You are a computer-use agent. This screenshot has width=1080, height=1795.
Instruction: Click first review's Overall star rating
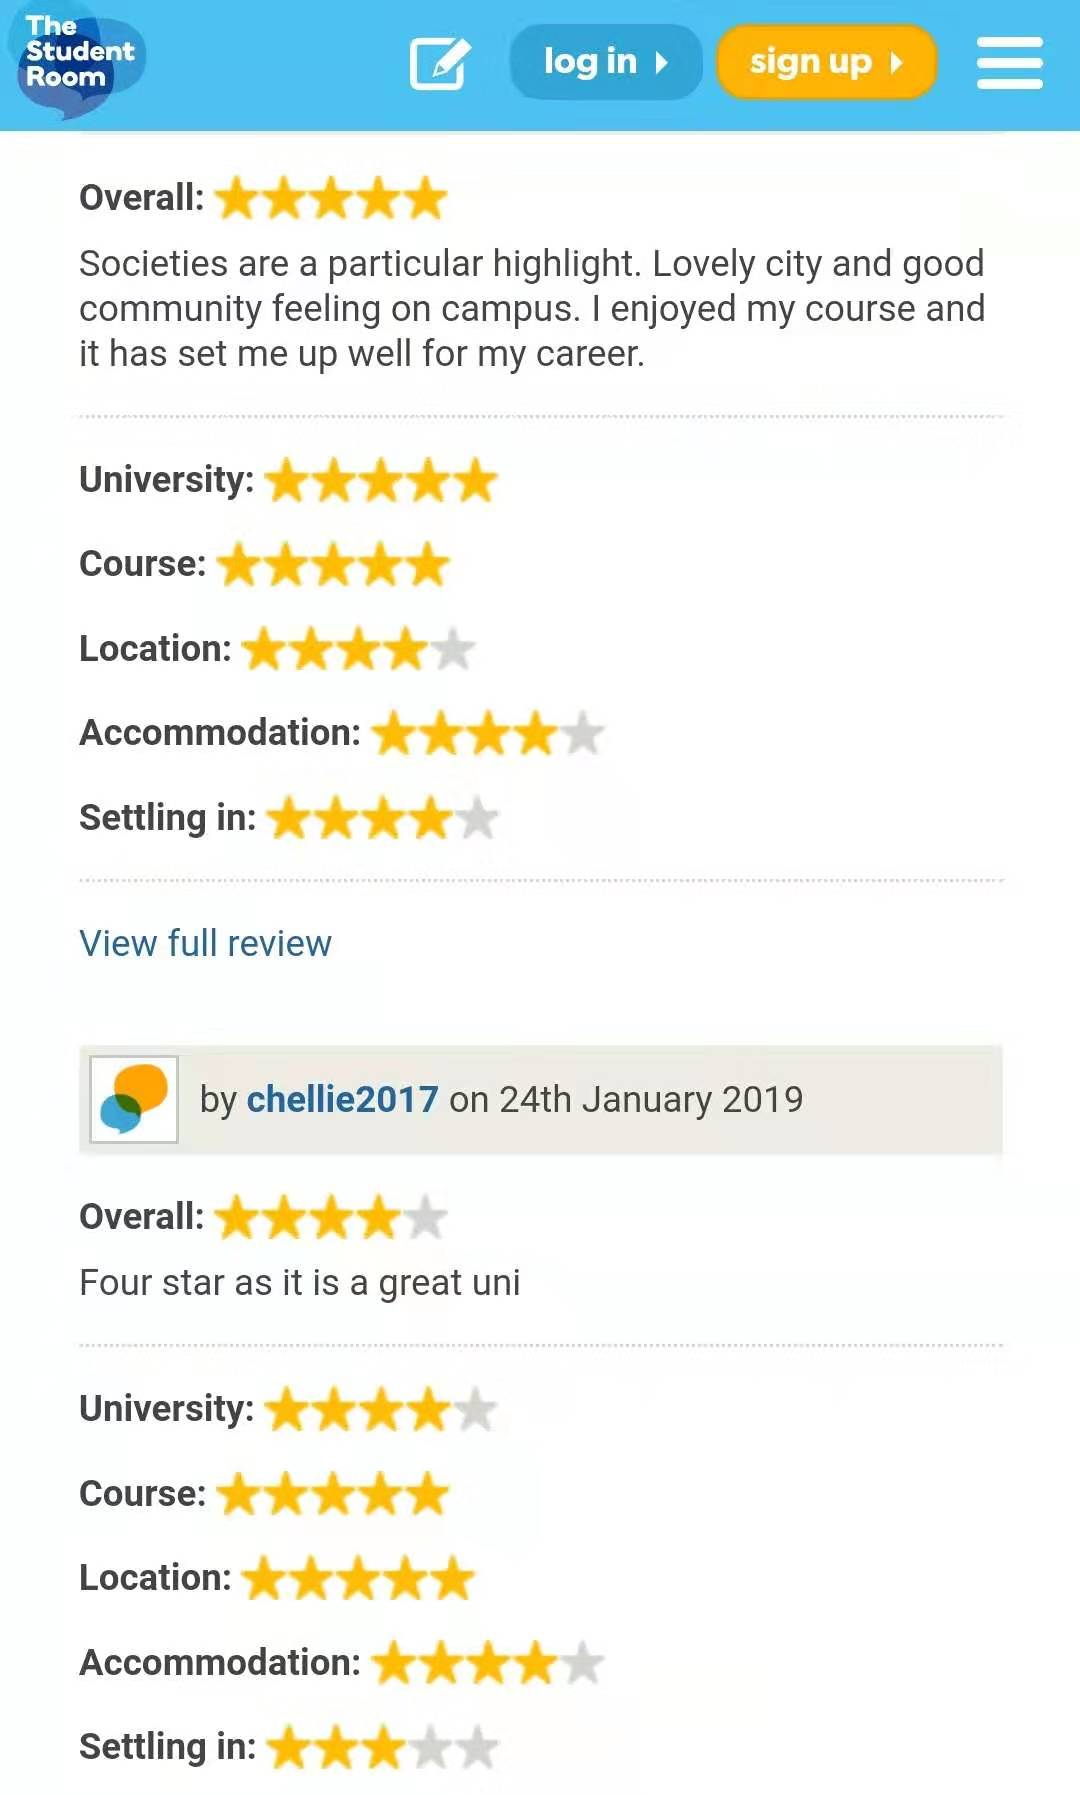[x=330, y=198]
